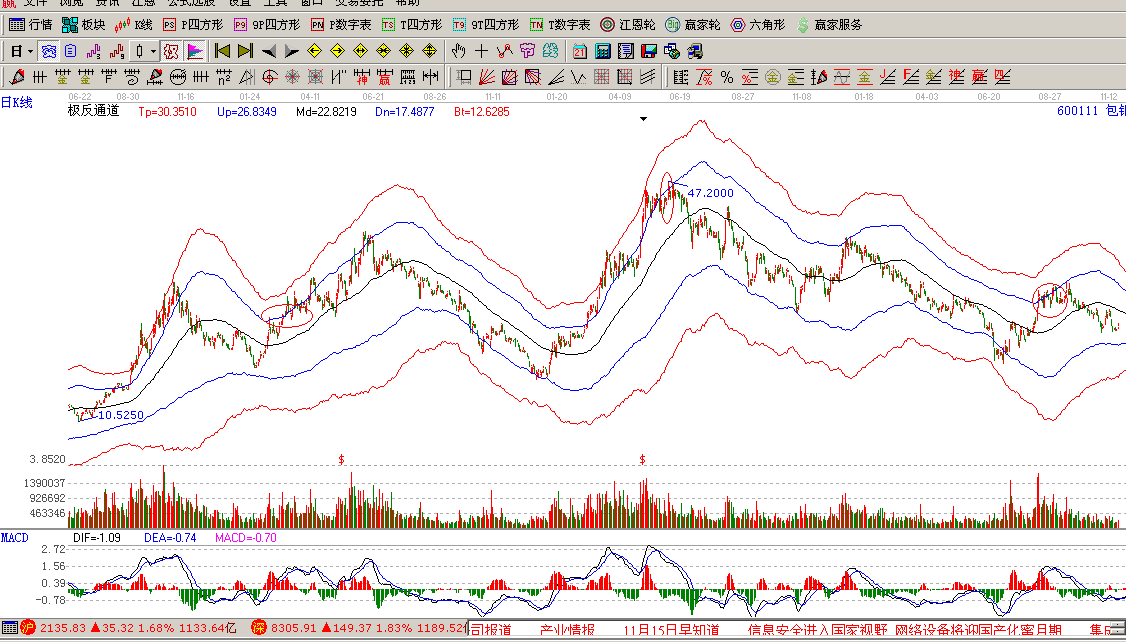
Task: Open the calculator icon
Action: tap(604, 51)
